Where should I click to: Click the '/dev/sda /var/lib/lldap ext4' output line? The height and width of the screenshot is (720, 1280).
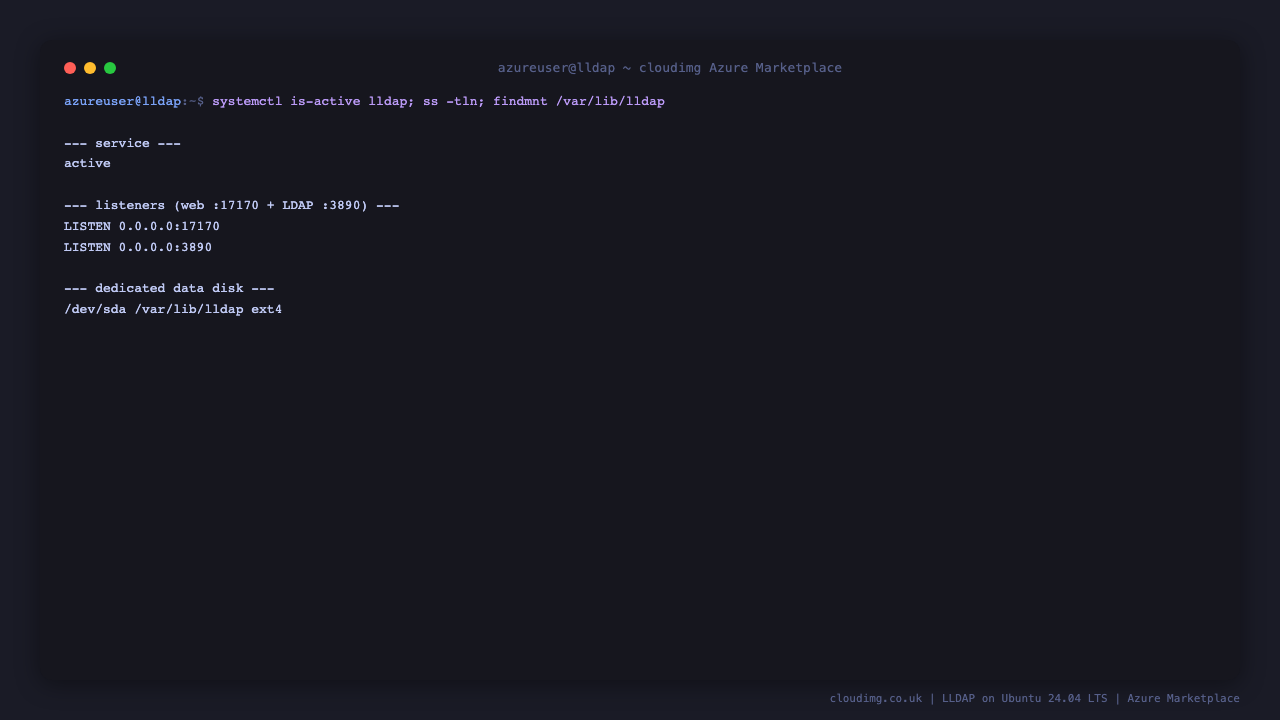pos(173,310)
